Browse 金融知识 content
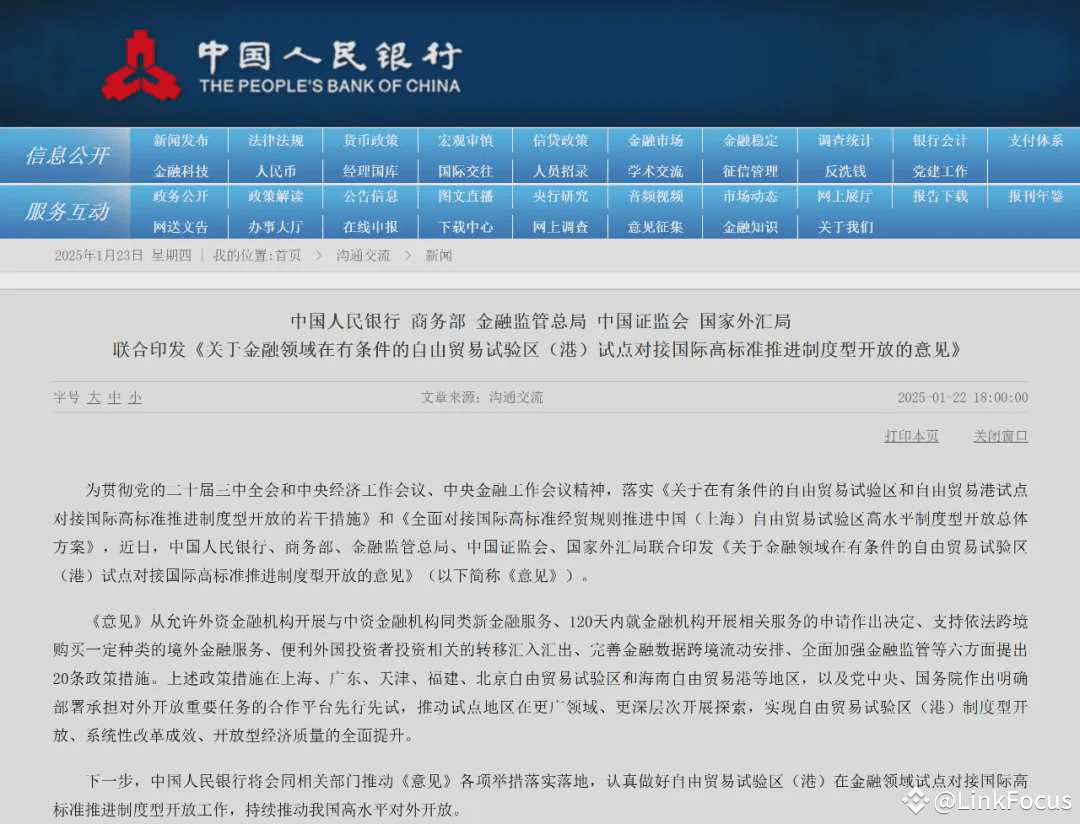Image resolution: width=1080 pixels, height=824 pixels. coord(750,226)
